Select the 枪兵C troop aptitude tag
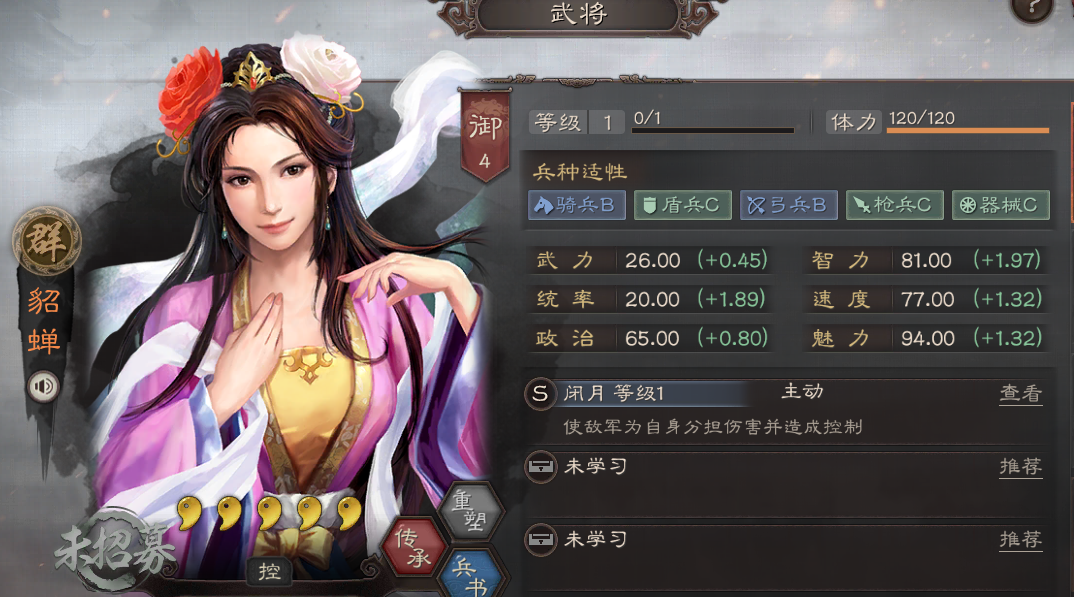Viewport: 1074px width, 597px height. pos(895,205)
